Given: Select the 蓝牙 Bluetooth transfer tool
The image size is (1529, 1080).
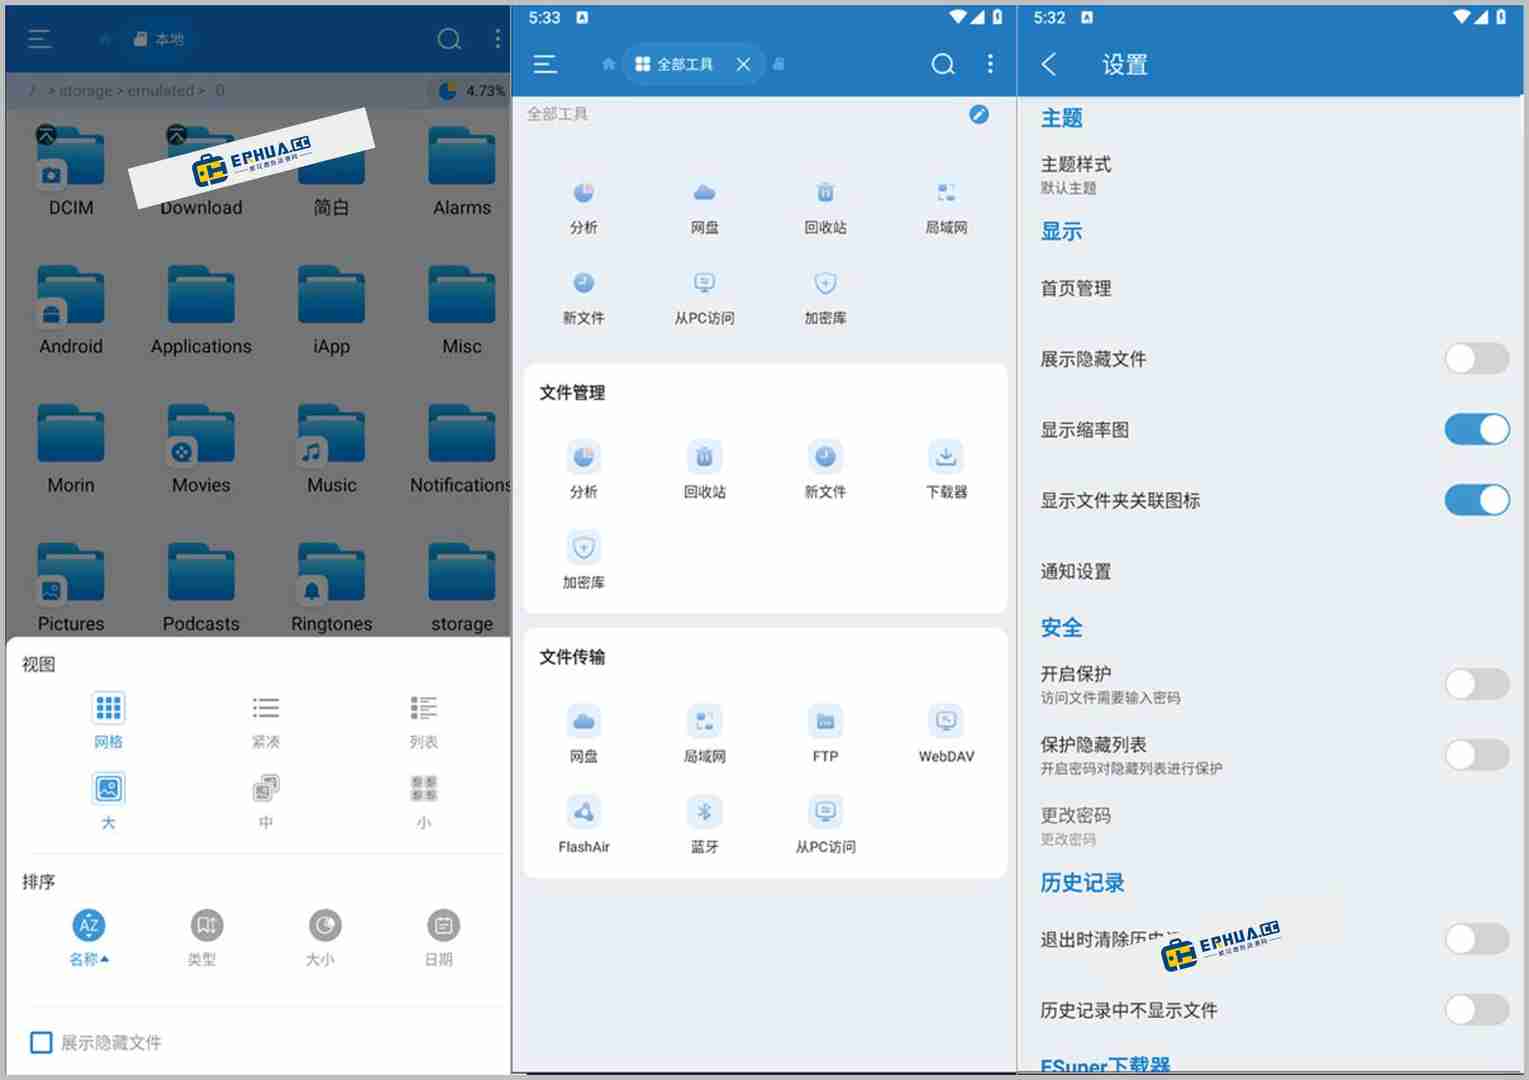Looking at the screenshot, I should [x=704, y=823].
